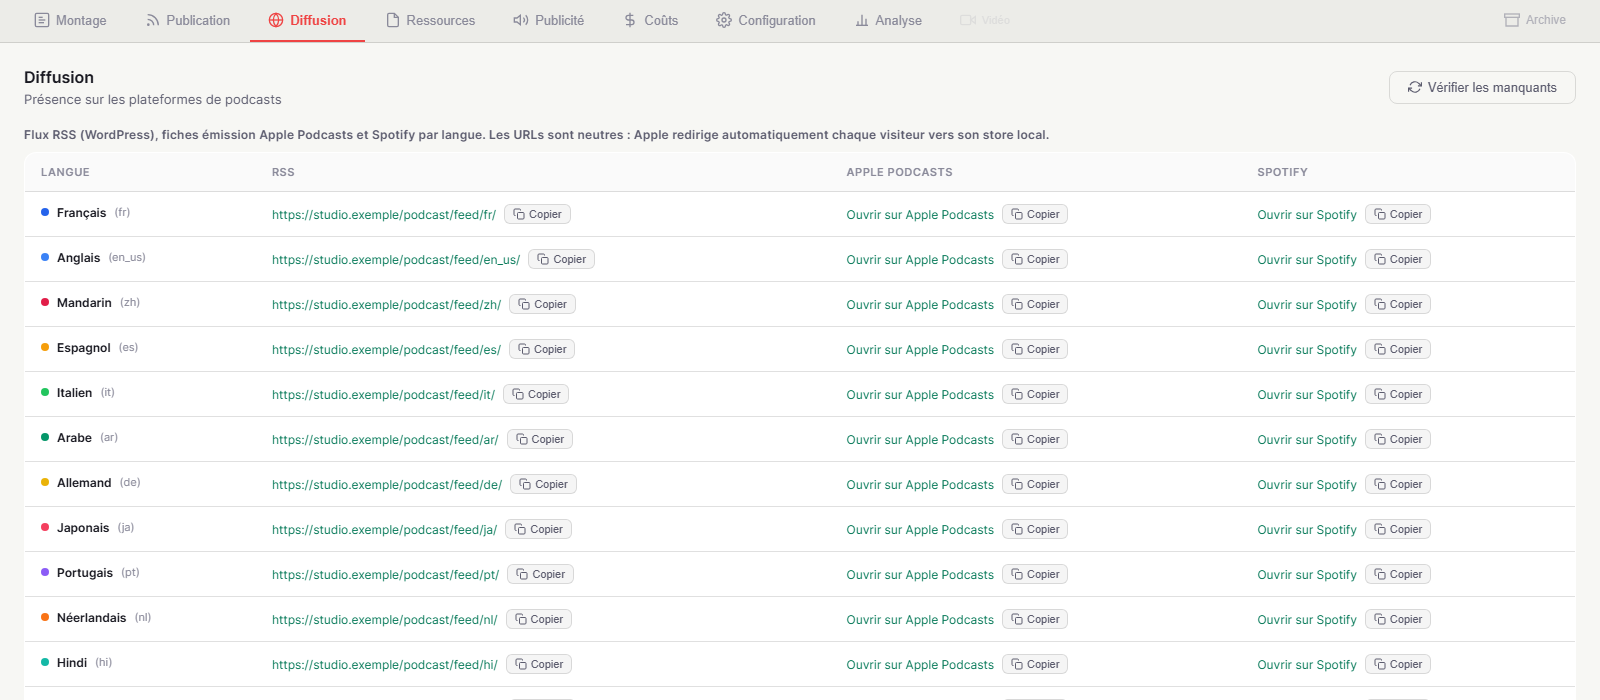Image resolution: width=1600 pixels, height=700 pixels.
Task: Copy the Arabe RSS feed URL
Action: tap(540, 439)
